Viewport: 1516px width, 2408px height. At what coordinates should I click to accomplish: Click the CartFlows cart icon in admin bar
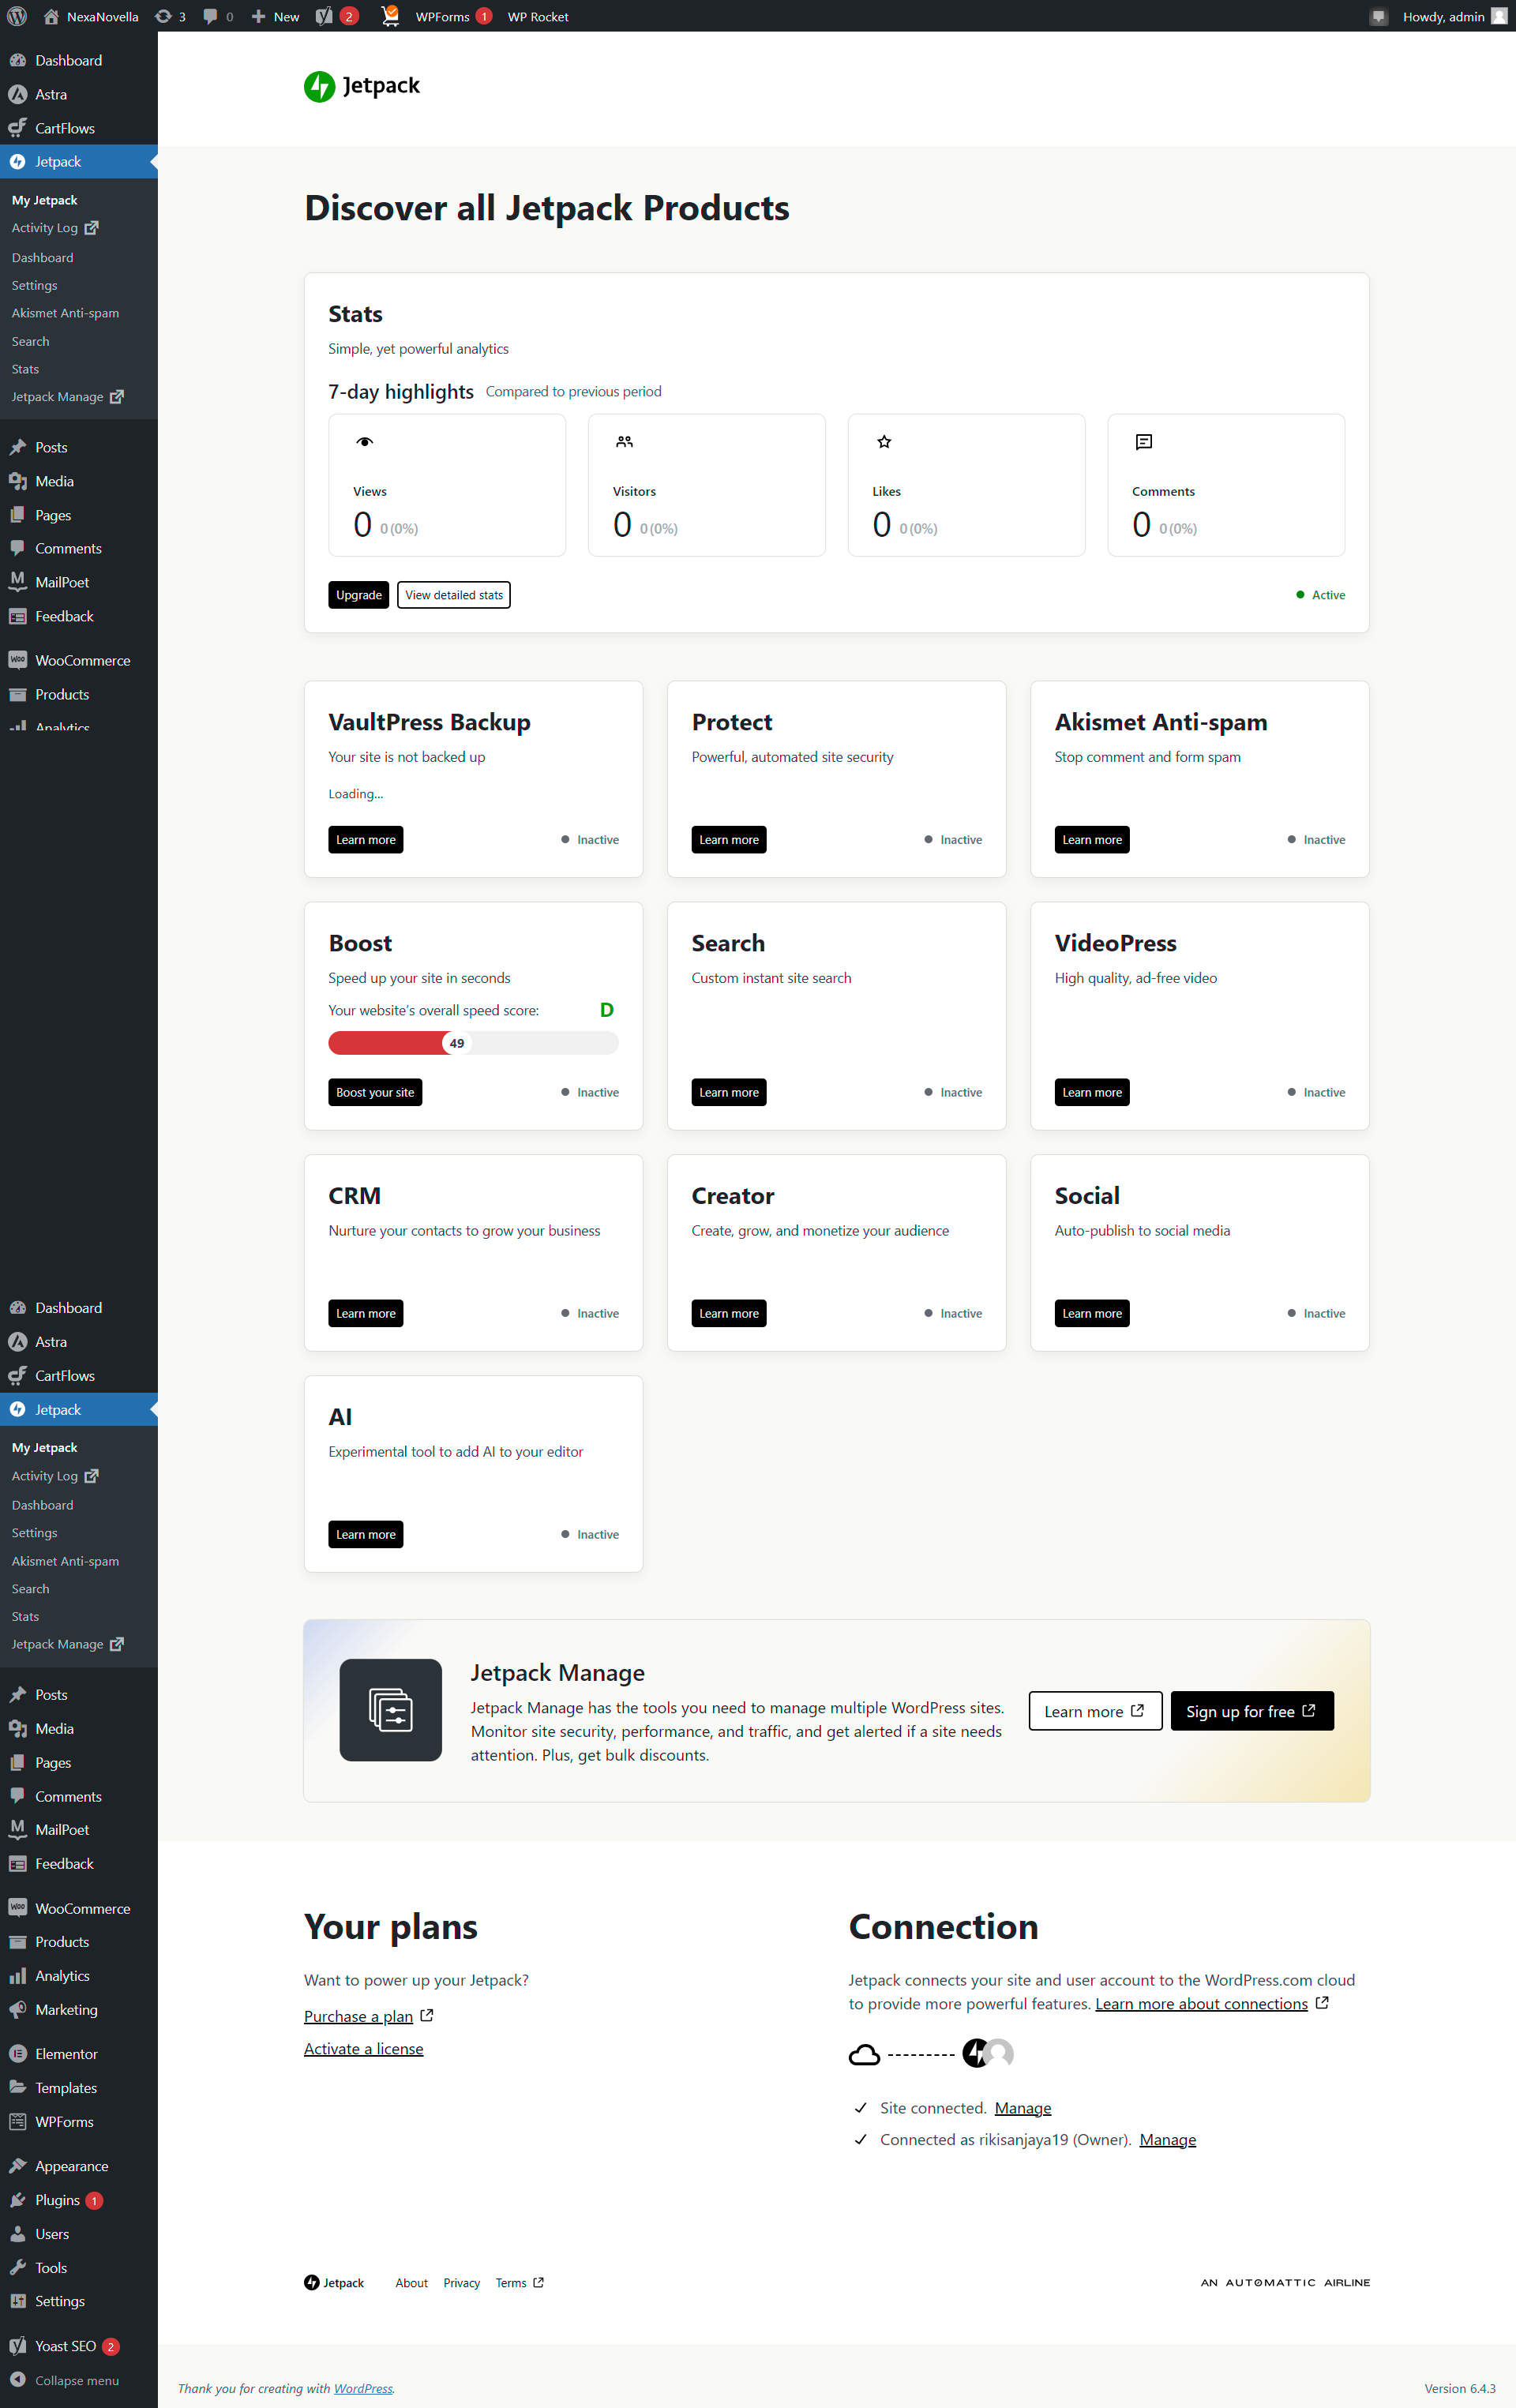tap(390, 16)
